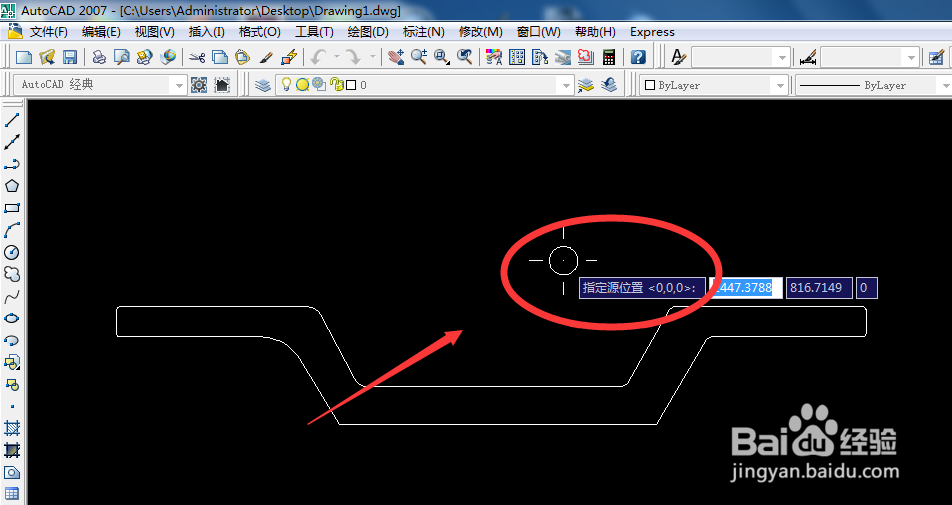952x505 pixels.
Task: Click the Redo arrow
Action: click(353, 57)
